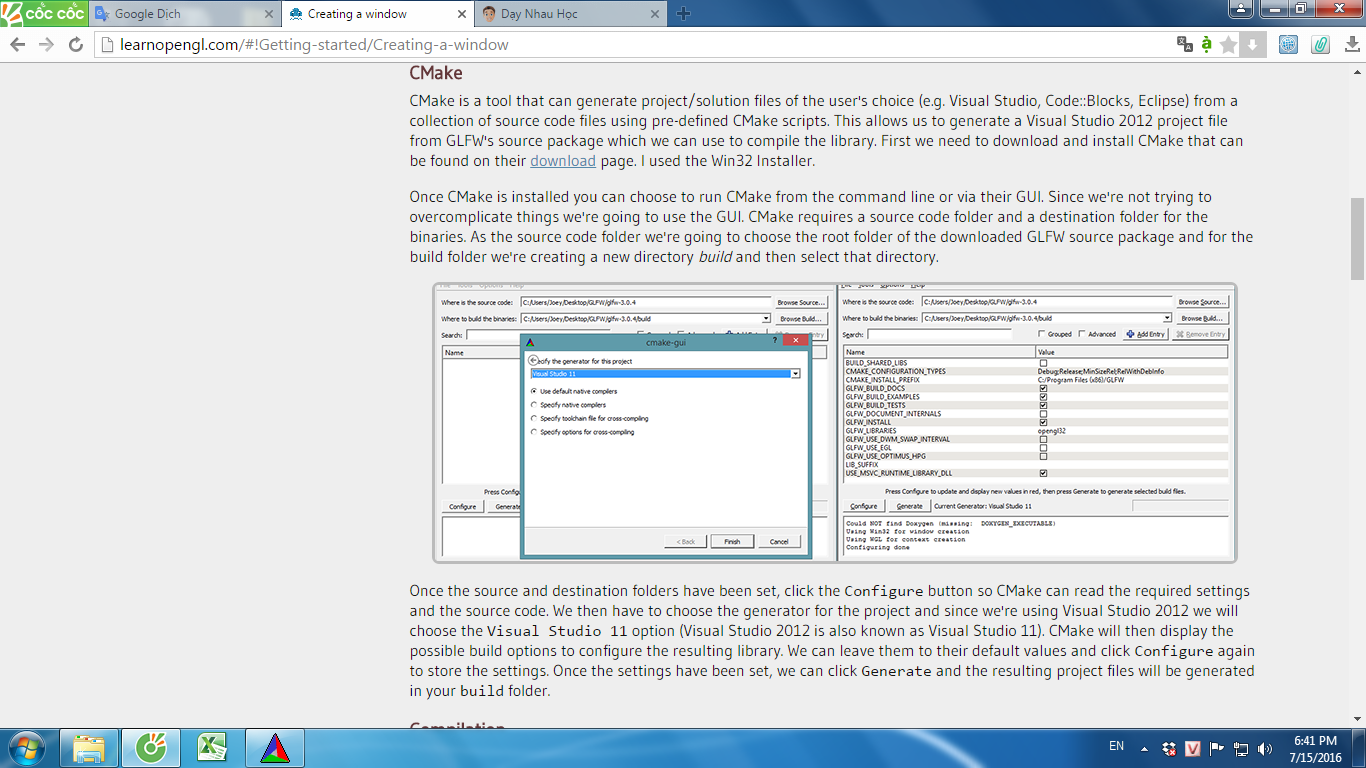This screenshot has height=768, width=1366.
Task: Open Excel from the taskbar
Action: click(213, 748)
